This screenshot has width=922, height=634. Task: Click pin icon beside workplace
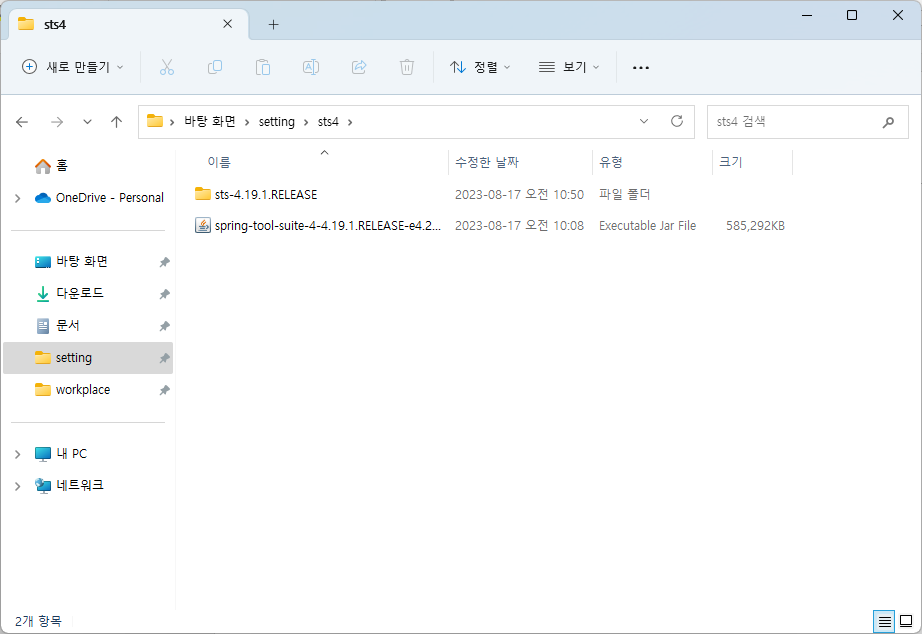click(165, 390)
